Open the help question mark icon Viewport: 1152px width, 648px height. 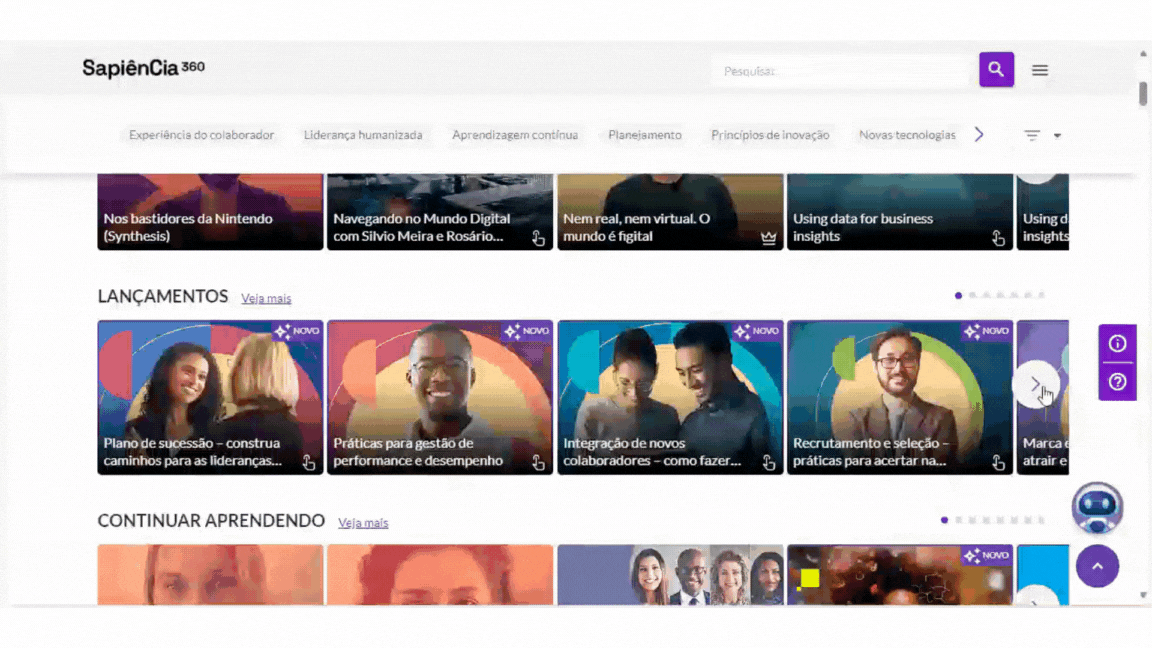(1117, 382)
